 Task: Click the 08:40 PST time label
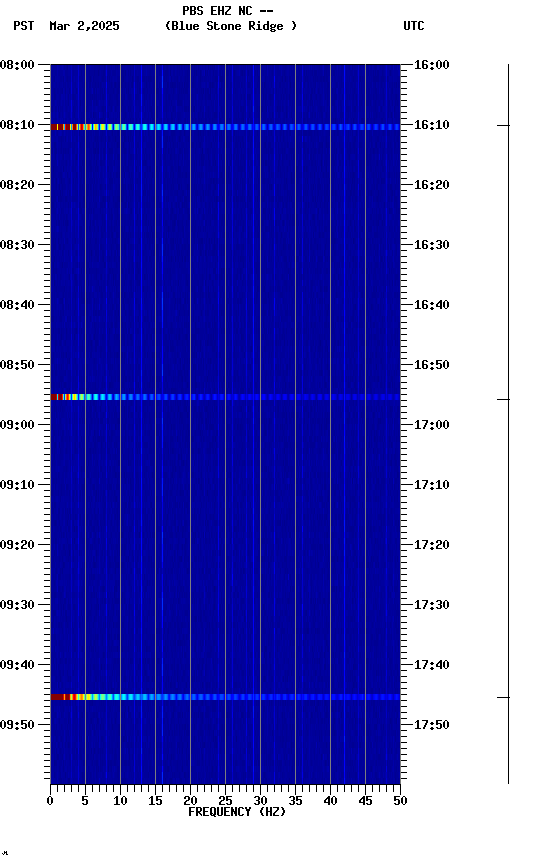[x=17, y=305]
